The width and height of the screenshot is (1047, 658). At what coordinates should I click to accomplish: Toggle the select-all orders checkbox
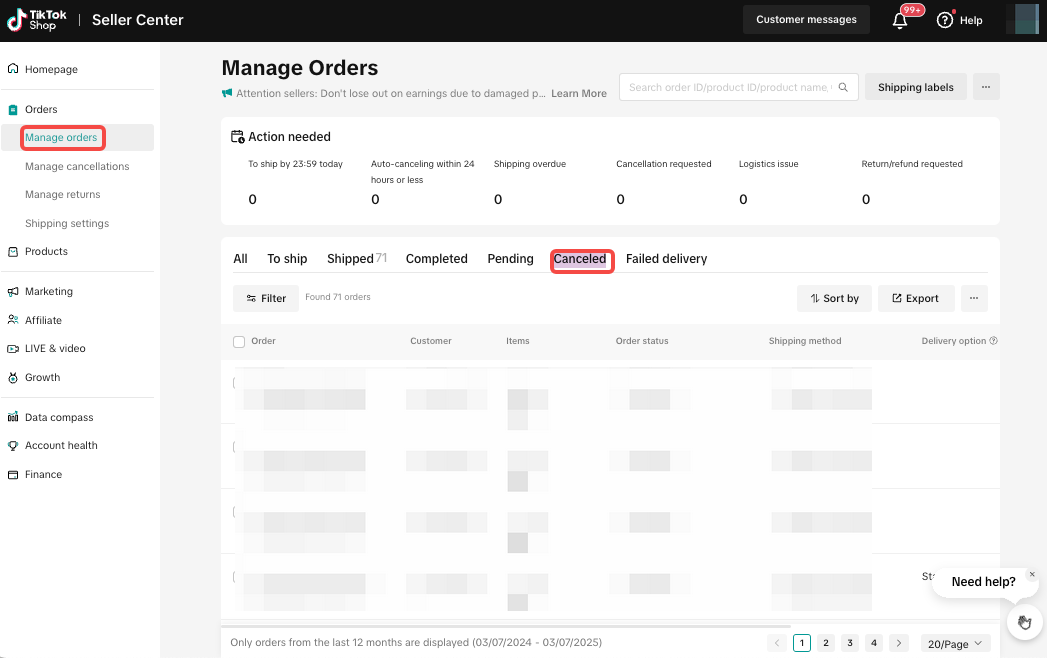[x=239, y=342]
